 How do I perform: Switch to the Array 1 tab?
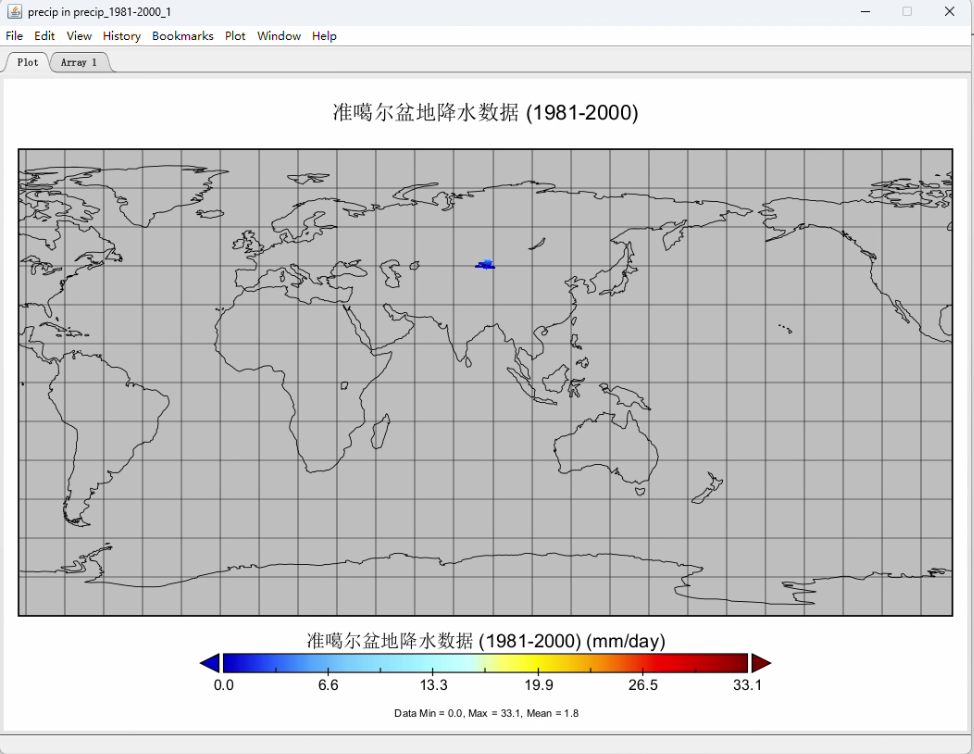[79, 62]
